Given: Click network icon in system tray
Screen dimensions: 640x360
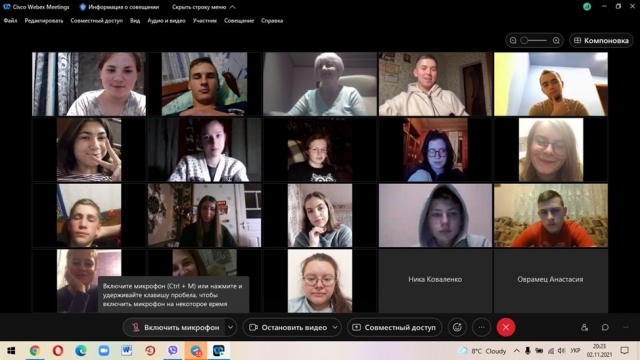Looking at the screenshot, I should (551, 351).
